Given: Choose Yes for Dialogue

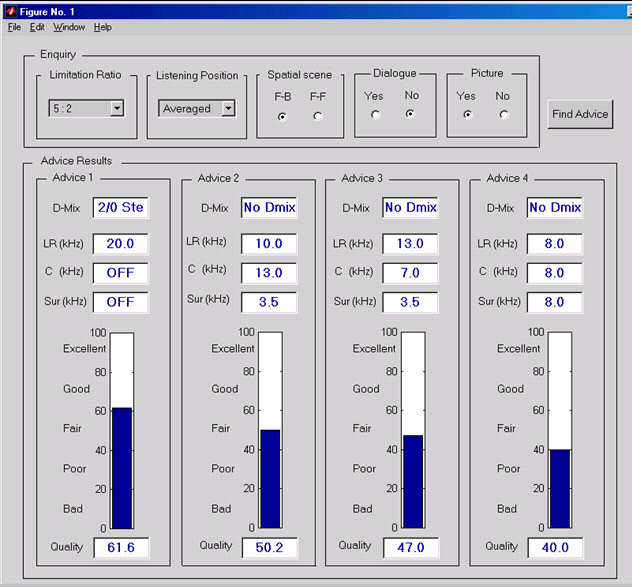Looking at the screenshot, I should click(x=375, y=114).
